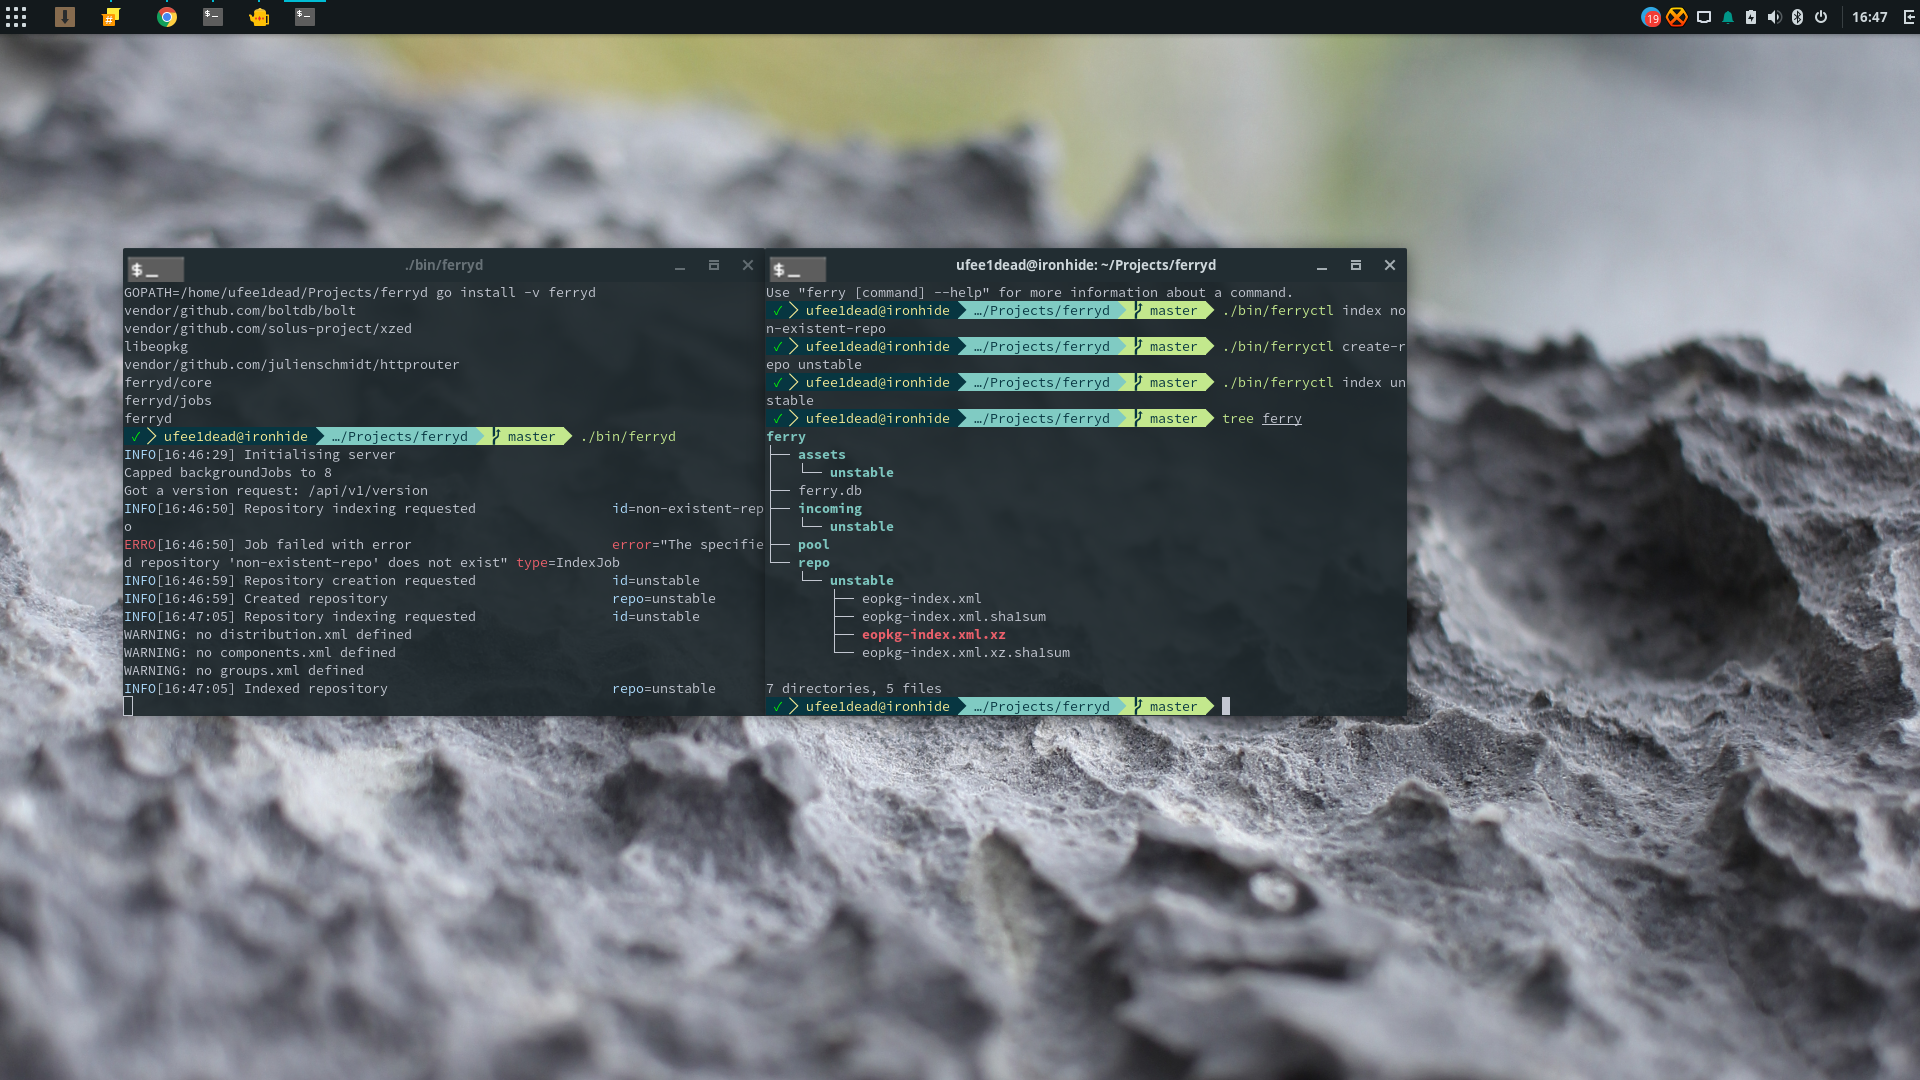Click the cursor at the bottom right prompt

pyautogui.click(x=1226, y=707)
